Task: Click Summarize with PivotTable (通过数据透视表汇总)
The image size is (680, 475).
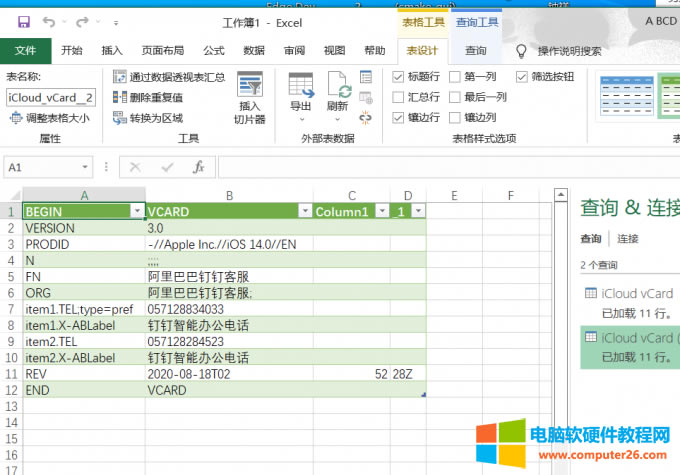Action: pos(168,77)
